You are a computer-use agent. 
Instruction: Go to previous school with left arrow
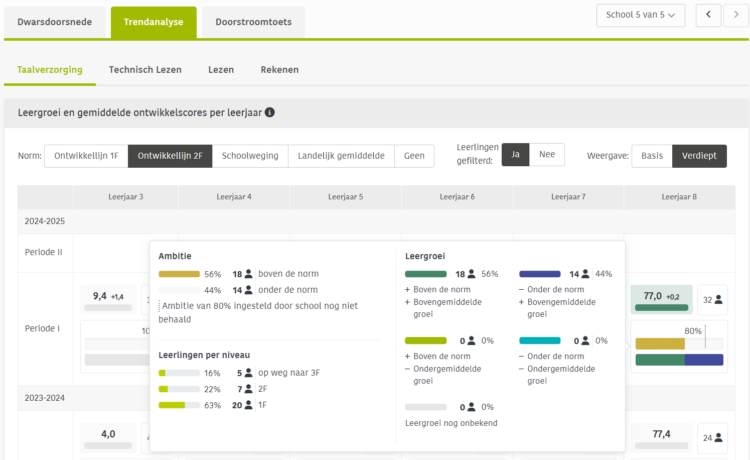click(709, 15)
